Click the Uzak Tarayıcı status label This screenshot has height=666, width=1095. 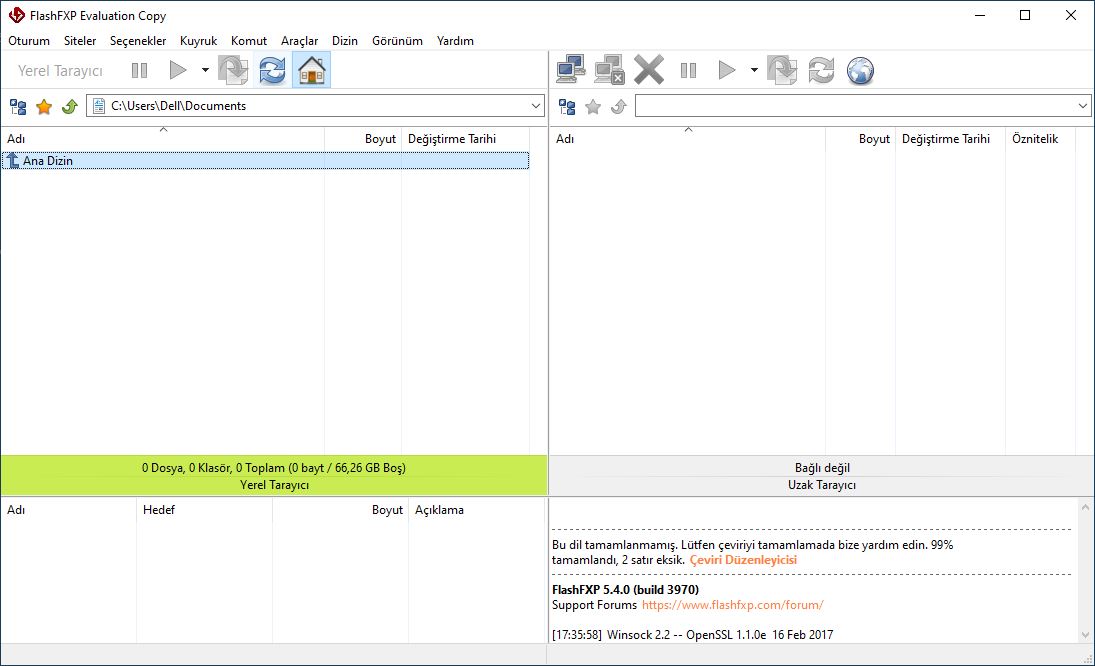pyautogui.click(x=822, y=484)
